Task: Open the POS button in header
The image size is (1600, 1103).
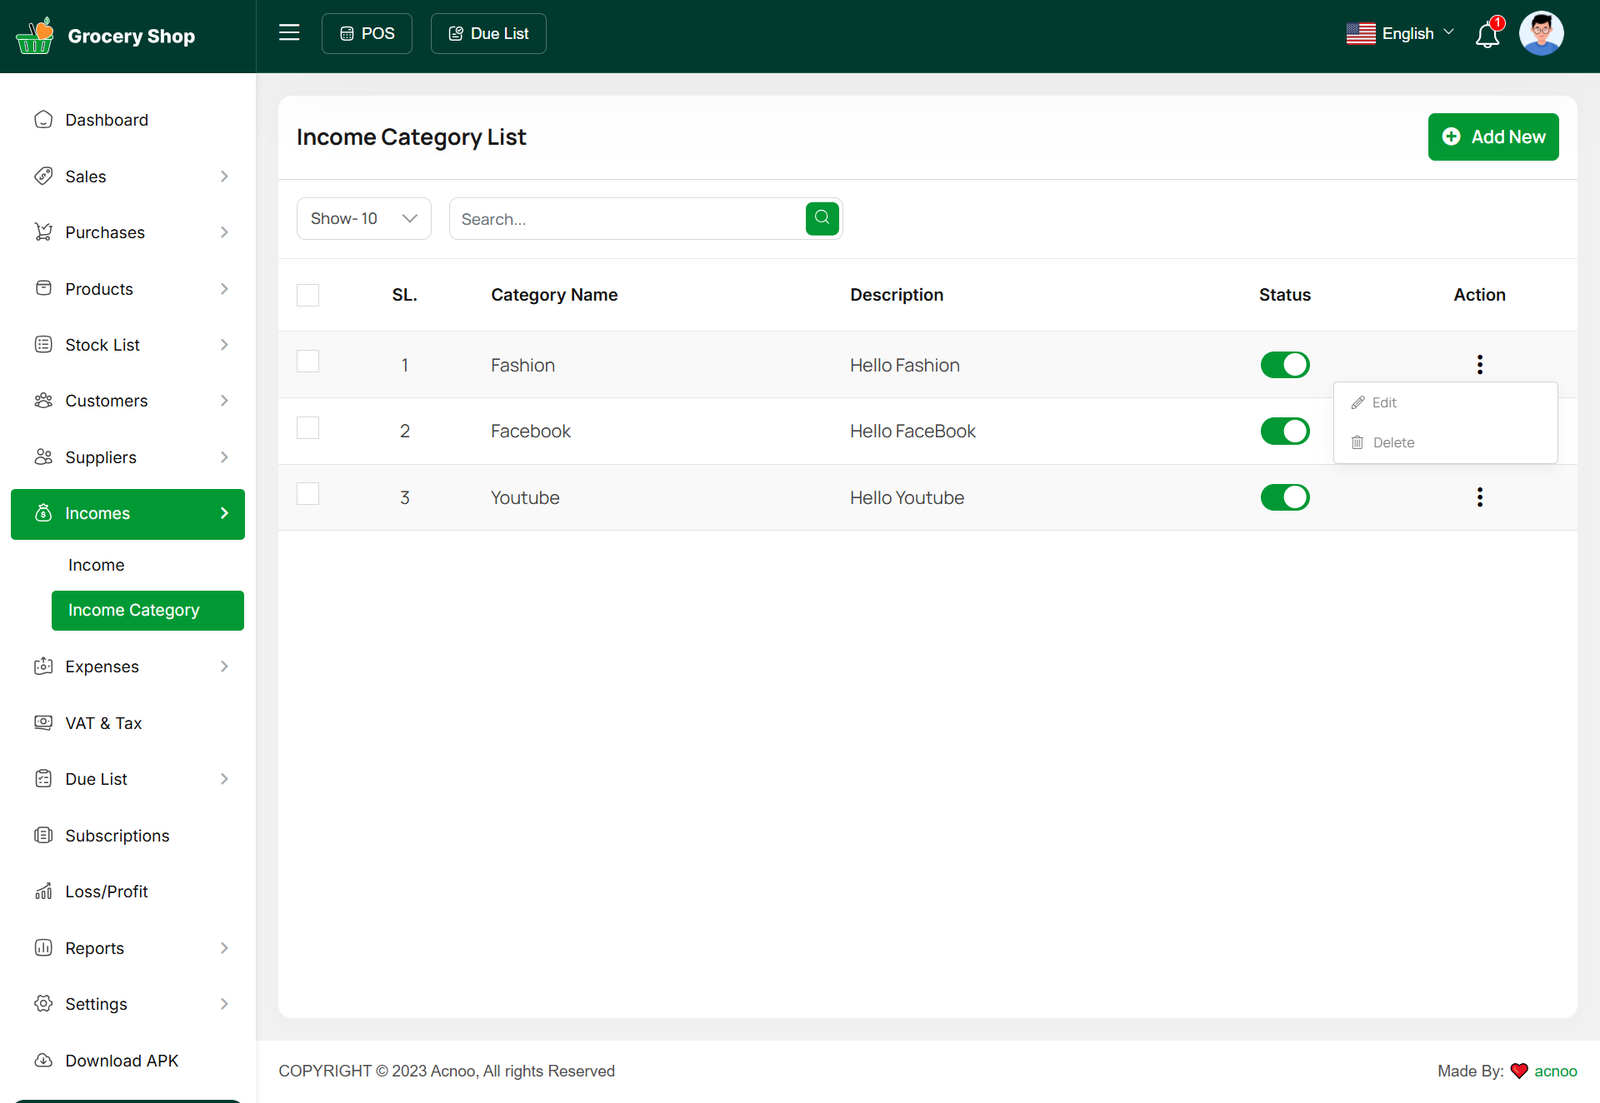Action: coord(367,34)
